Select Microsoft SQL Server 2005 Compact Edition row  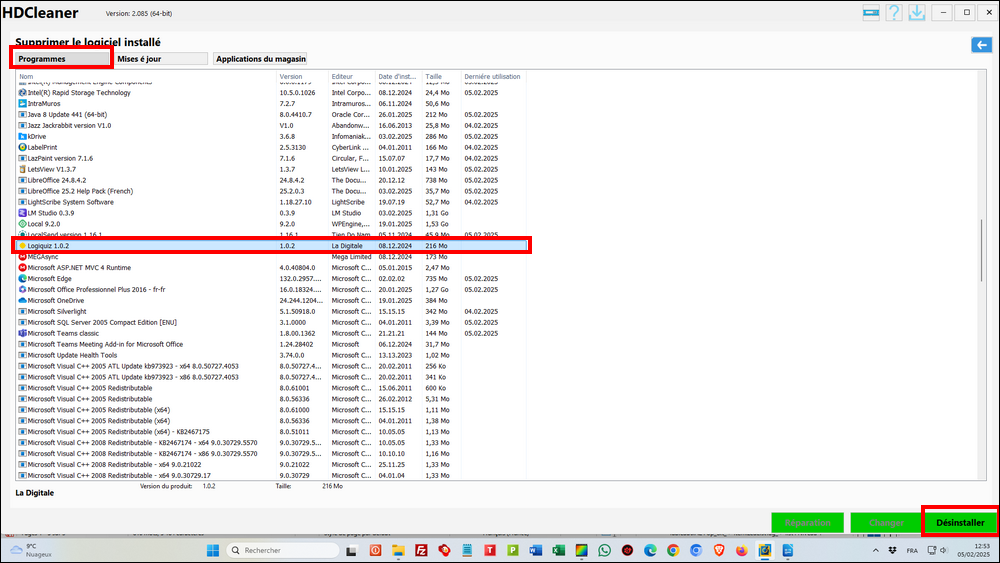[272, 323]
